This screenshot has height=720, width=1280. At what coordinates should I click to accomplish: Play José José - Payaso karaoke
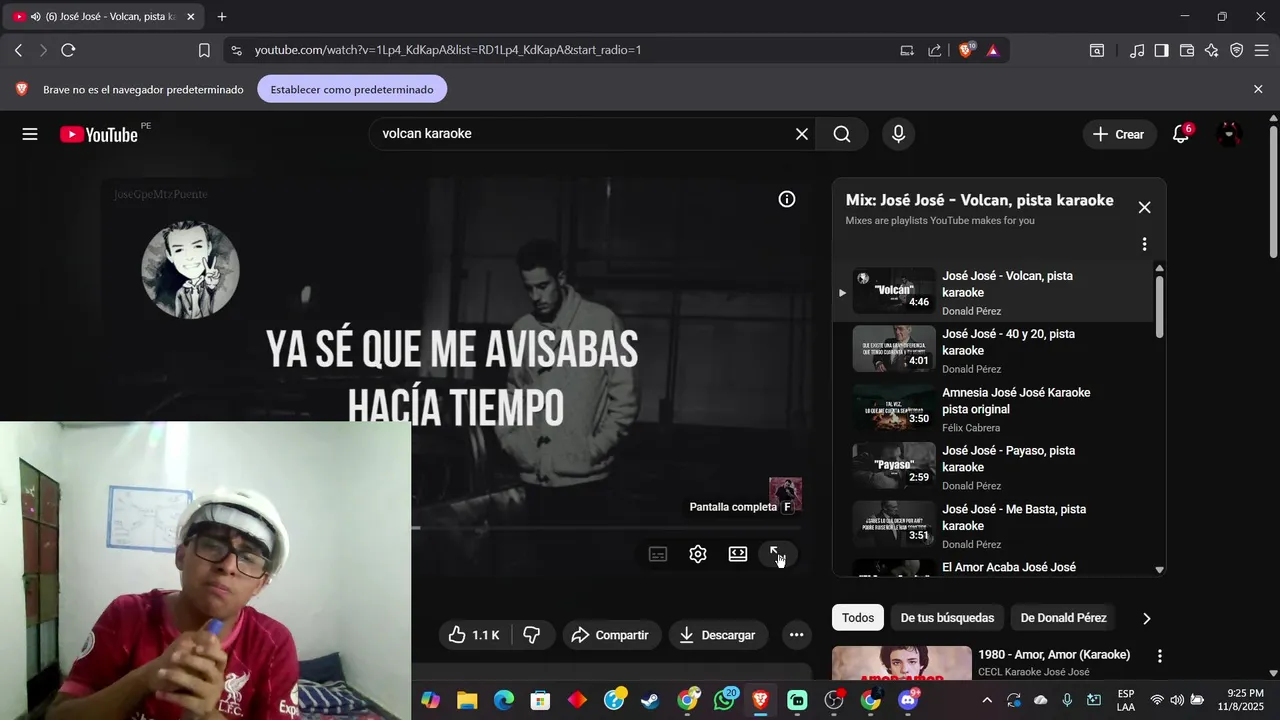(x=992, y=467)
